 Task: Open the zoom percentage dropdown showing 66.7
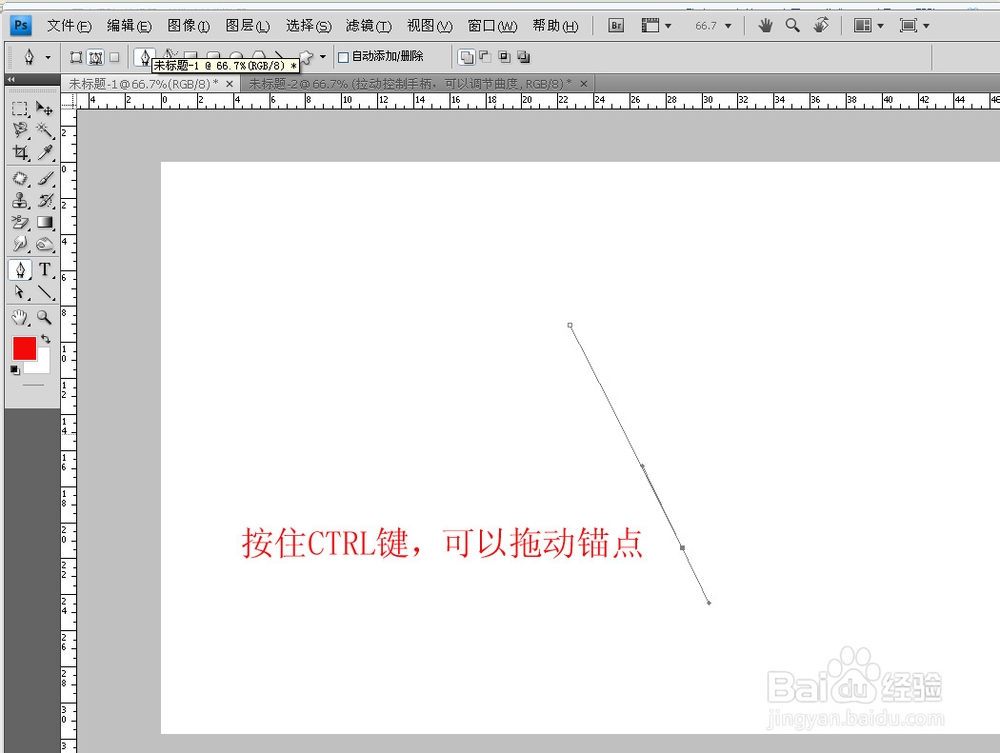click(x=728, y=25)
